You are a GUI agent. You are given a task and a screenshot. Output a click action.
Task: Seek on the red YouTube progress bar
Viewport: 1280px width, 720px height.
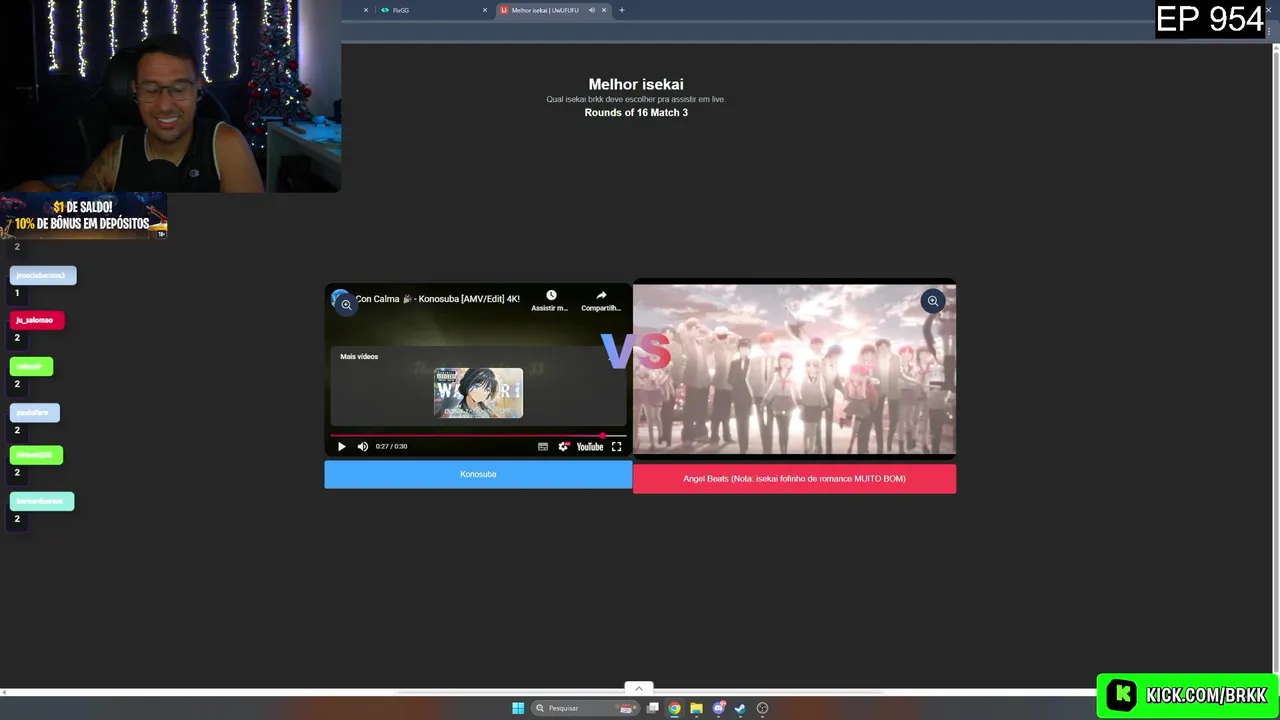478,436
